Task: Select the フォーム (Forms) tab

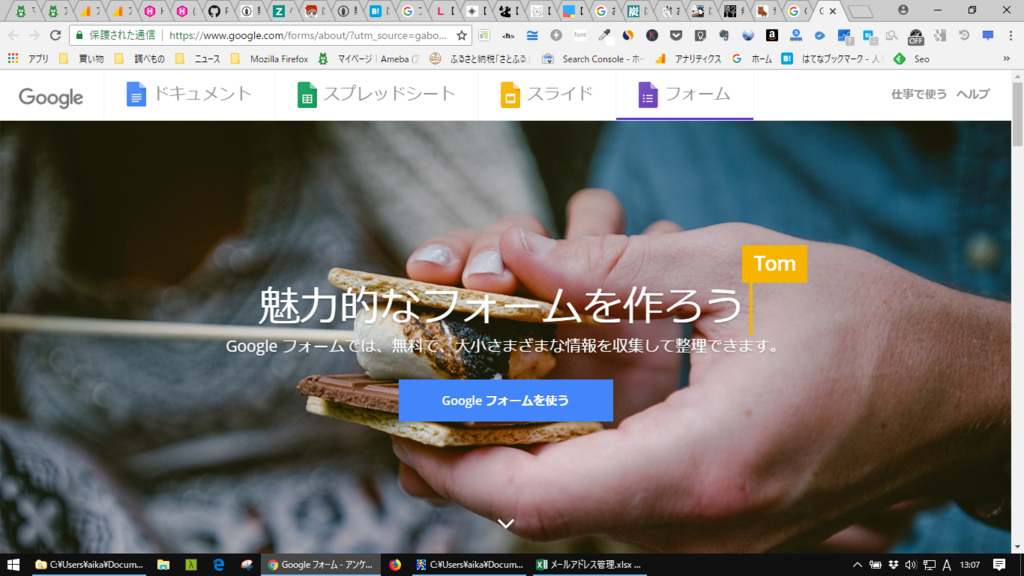Action: coord(684,95)
